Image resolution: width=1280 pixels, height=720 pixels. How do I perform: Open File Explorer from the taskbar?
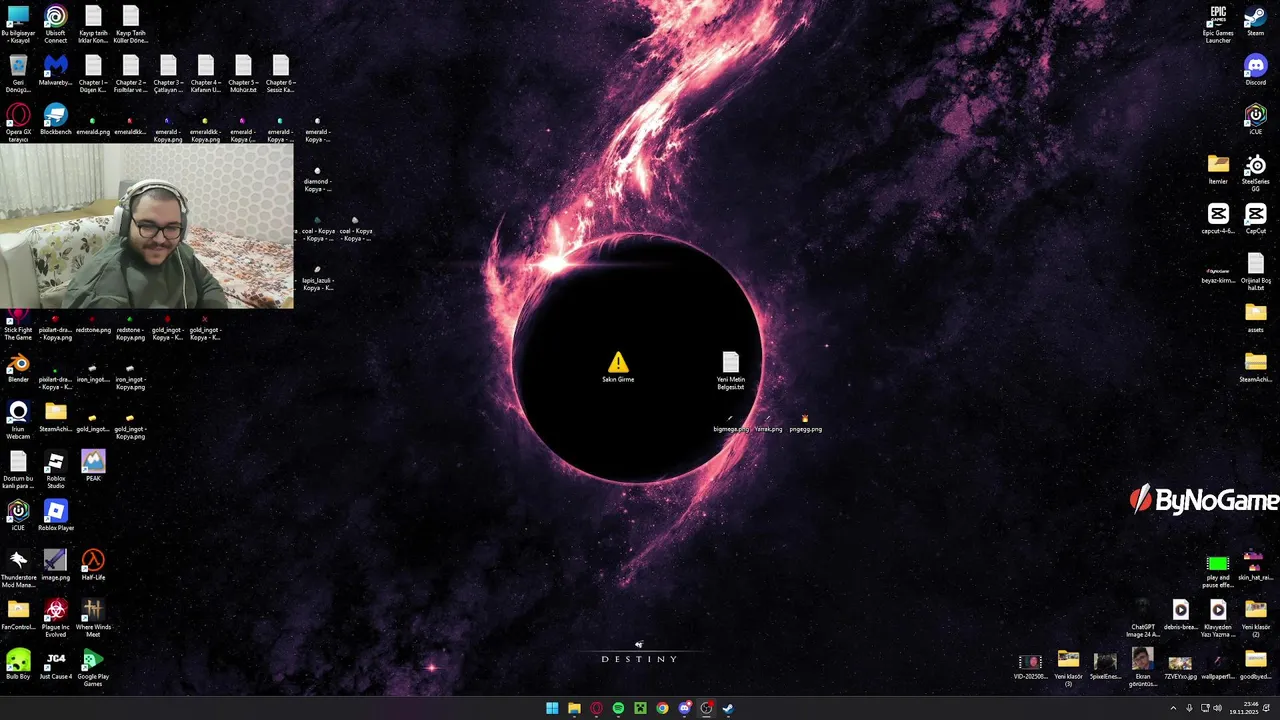574,708
